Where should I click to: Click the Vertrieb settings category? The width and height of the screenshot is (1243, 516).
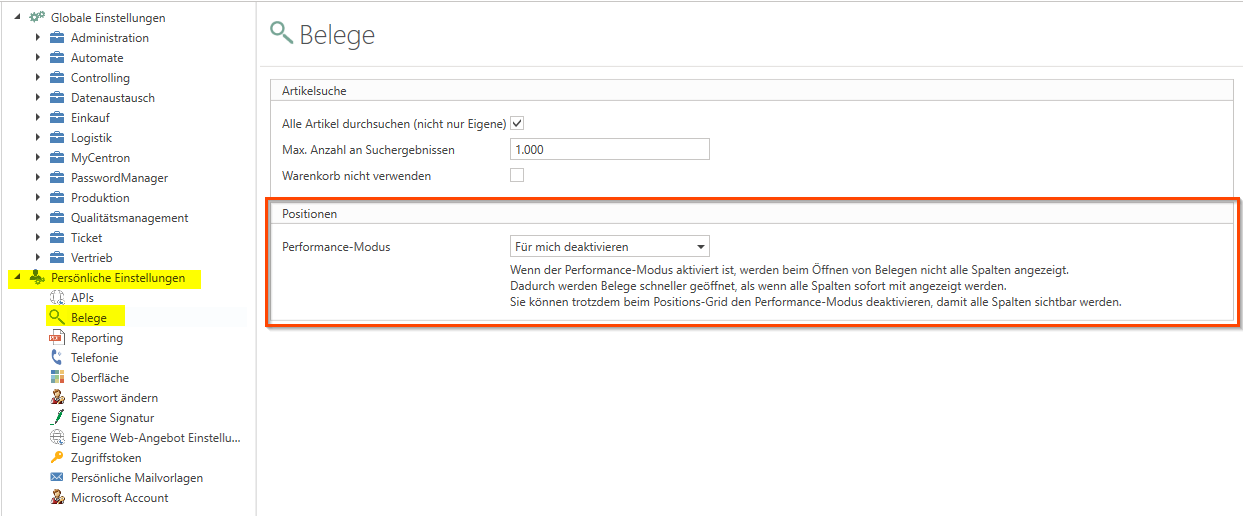tap(92, 258)
